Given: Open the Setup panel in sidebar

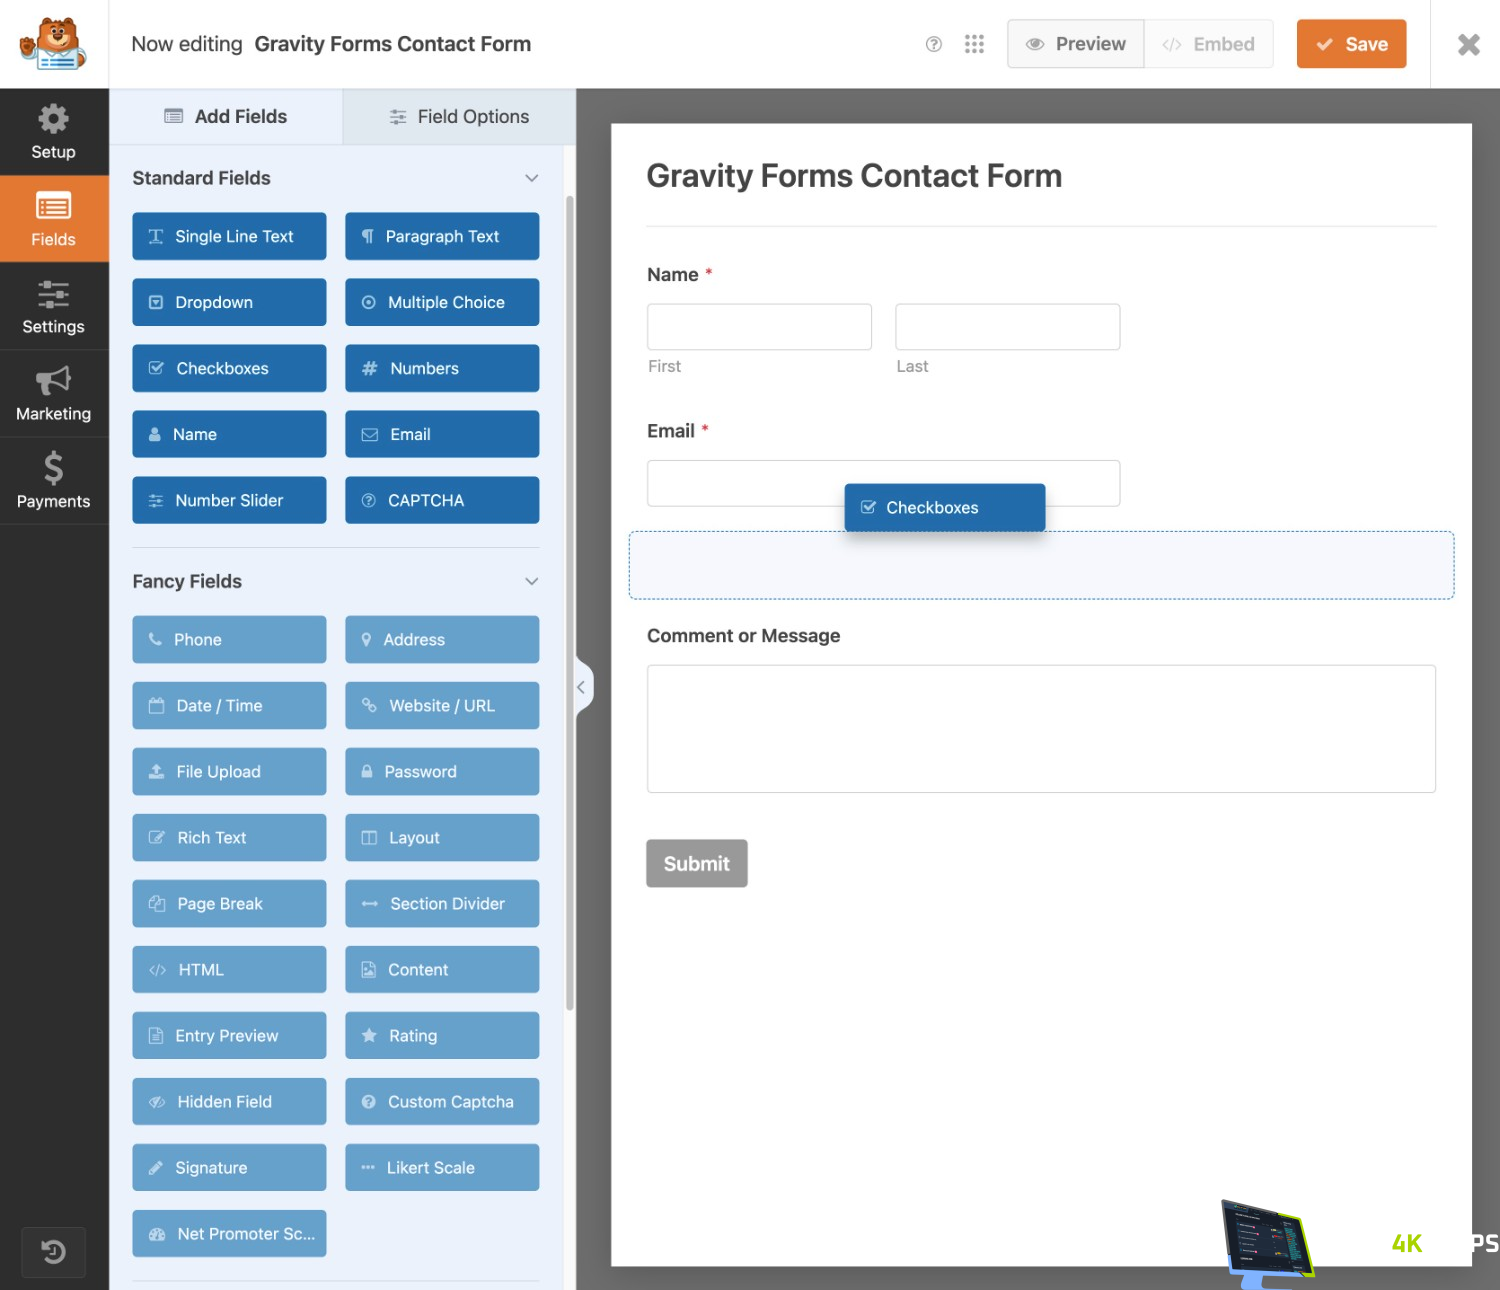Looking at the screenshot, I should [x=54, y=132].
